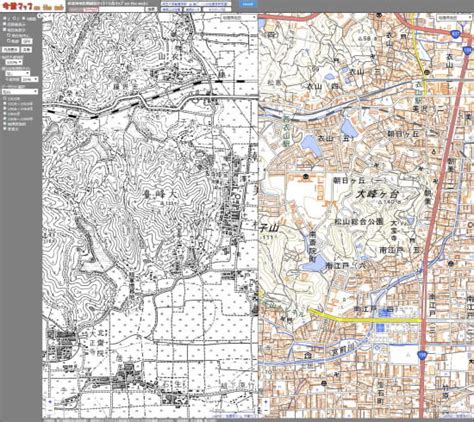Click the wide link at the top of the header
This screenshot has width=474, height=422.
(196, 4)
